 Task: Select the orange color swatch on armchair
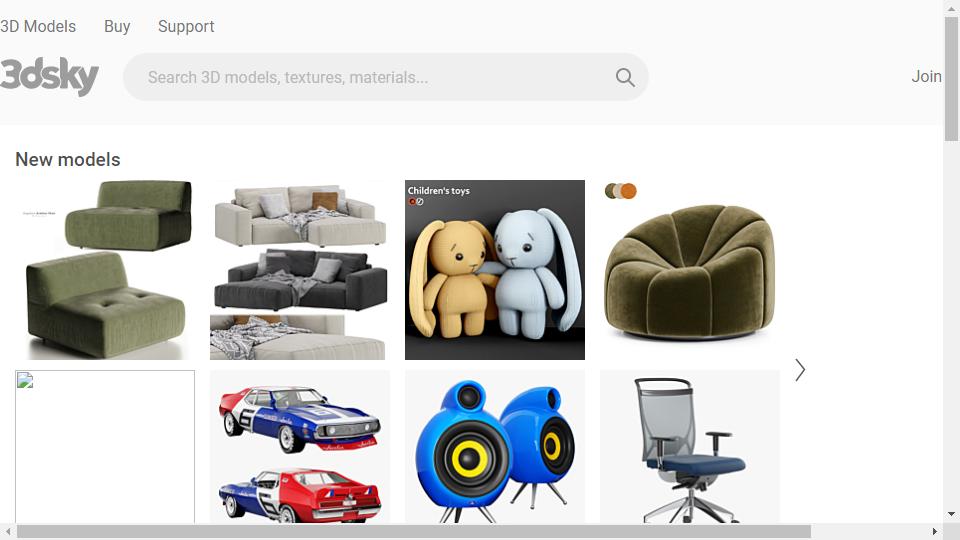[629, 191]
